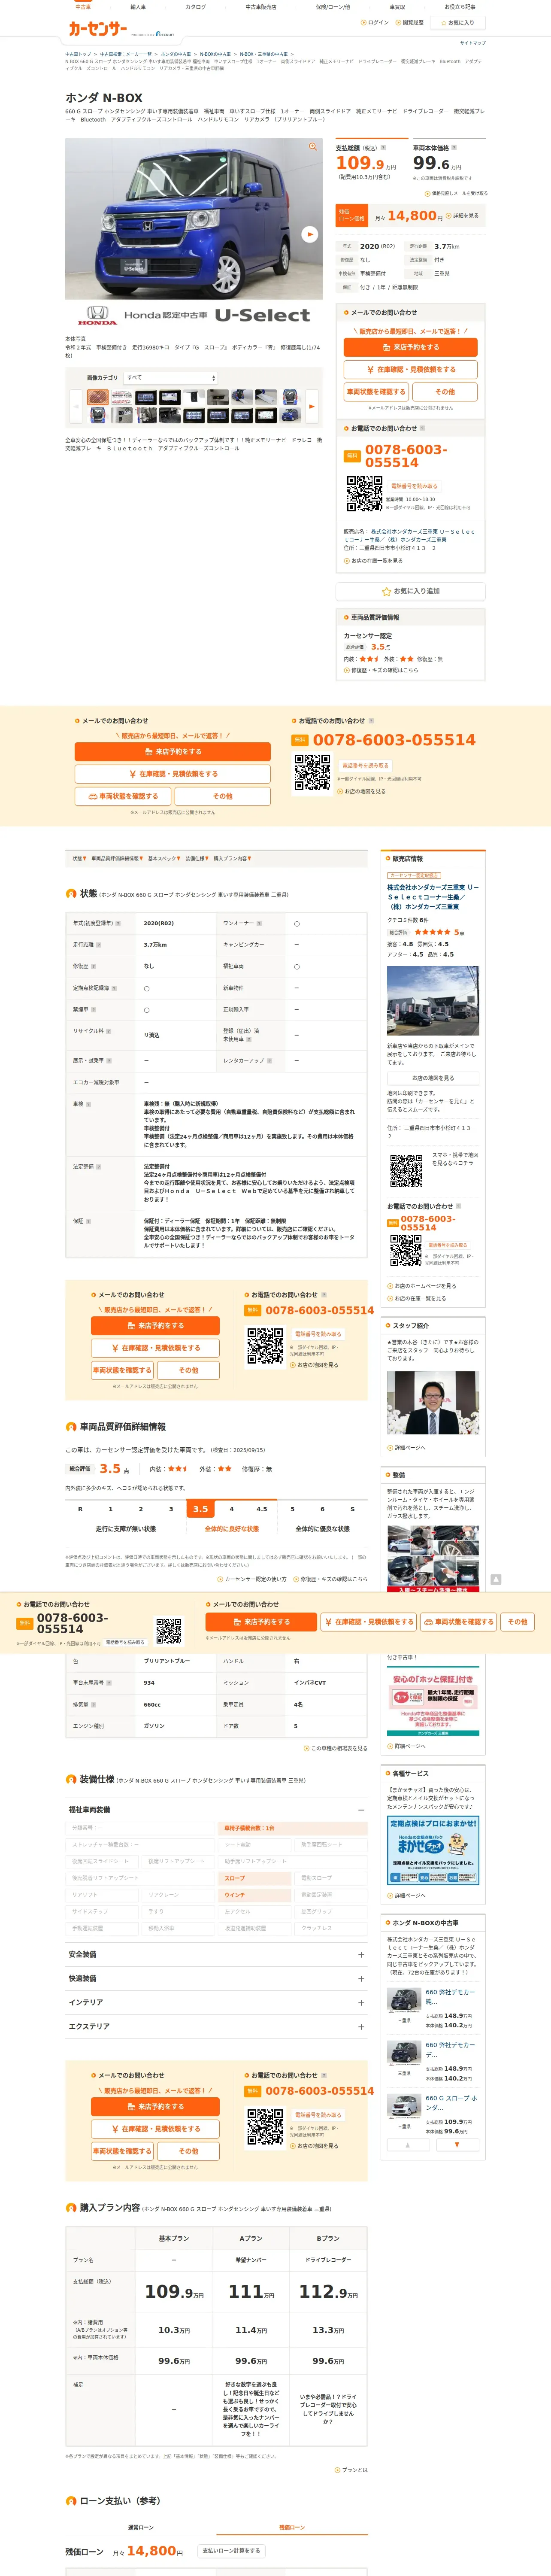Click 価格見直しメールを受け取る link
Screen dimensions: 551x2576
[458, 193]
